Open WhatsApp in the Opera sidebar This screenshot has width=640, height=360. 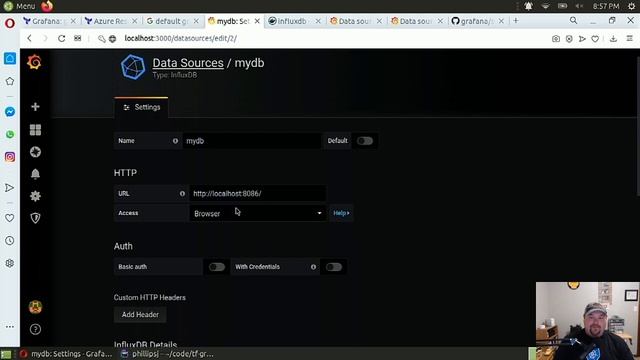click(10, 134)
